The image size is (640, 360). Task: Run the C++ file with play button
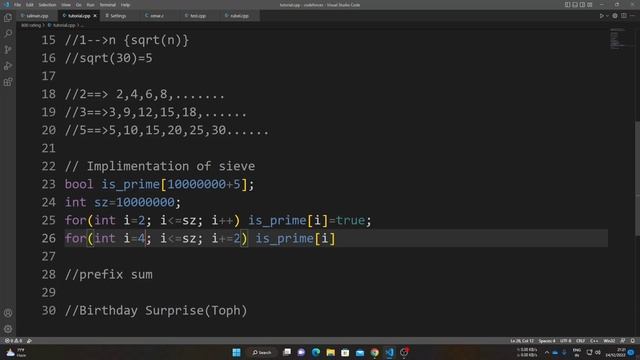click(x=601, y=16)
